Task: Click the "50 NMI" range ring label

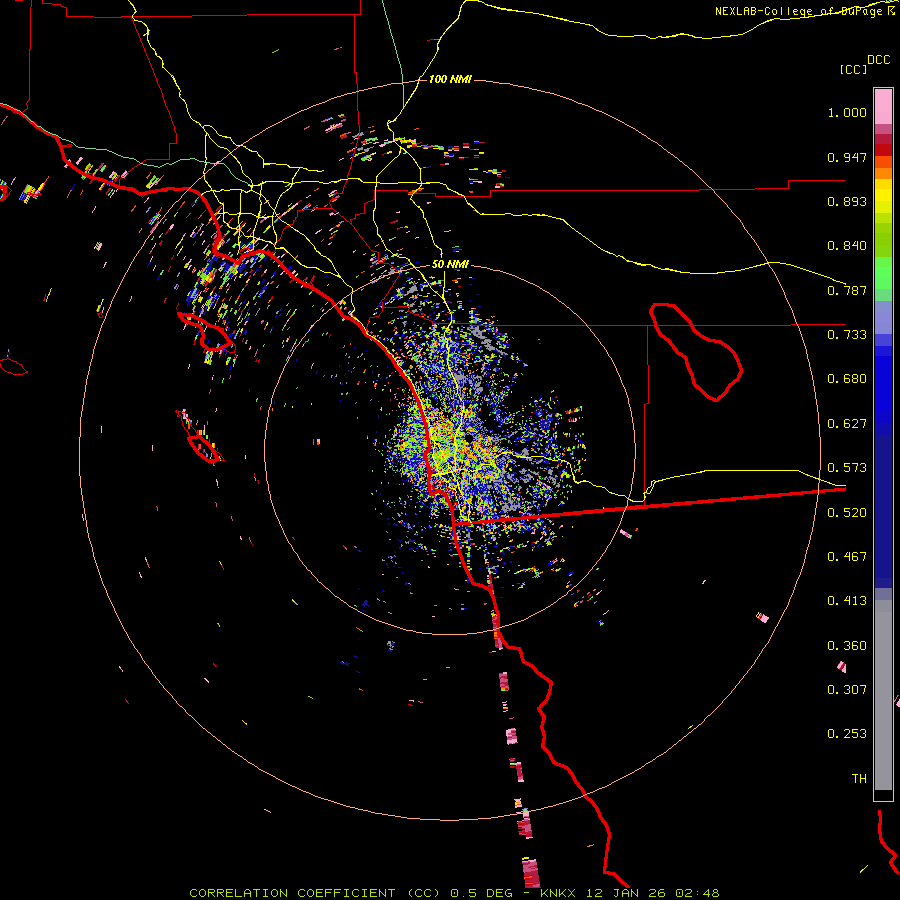Action: click(450, 264)
